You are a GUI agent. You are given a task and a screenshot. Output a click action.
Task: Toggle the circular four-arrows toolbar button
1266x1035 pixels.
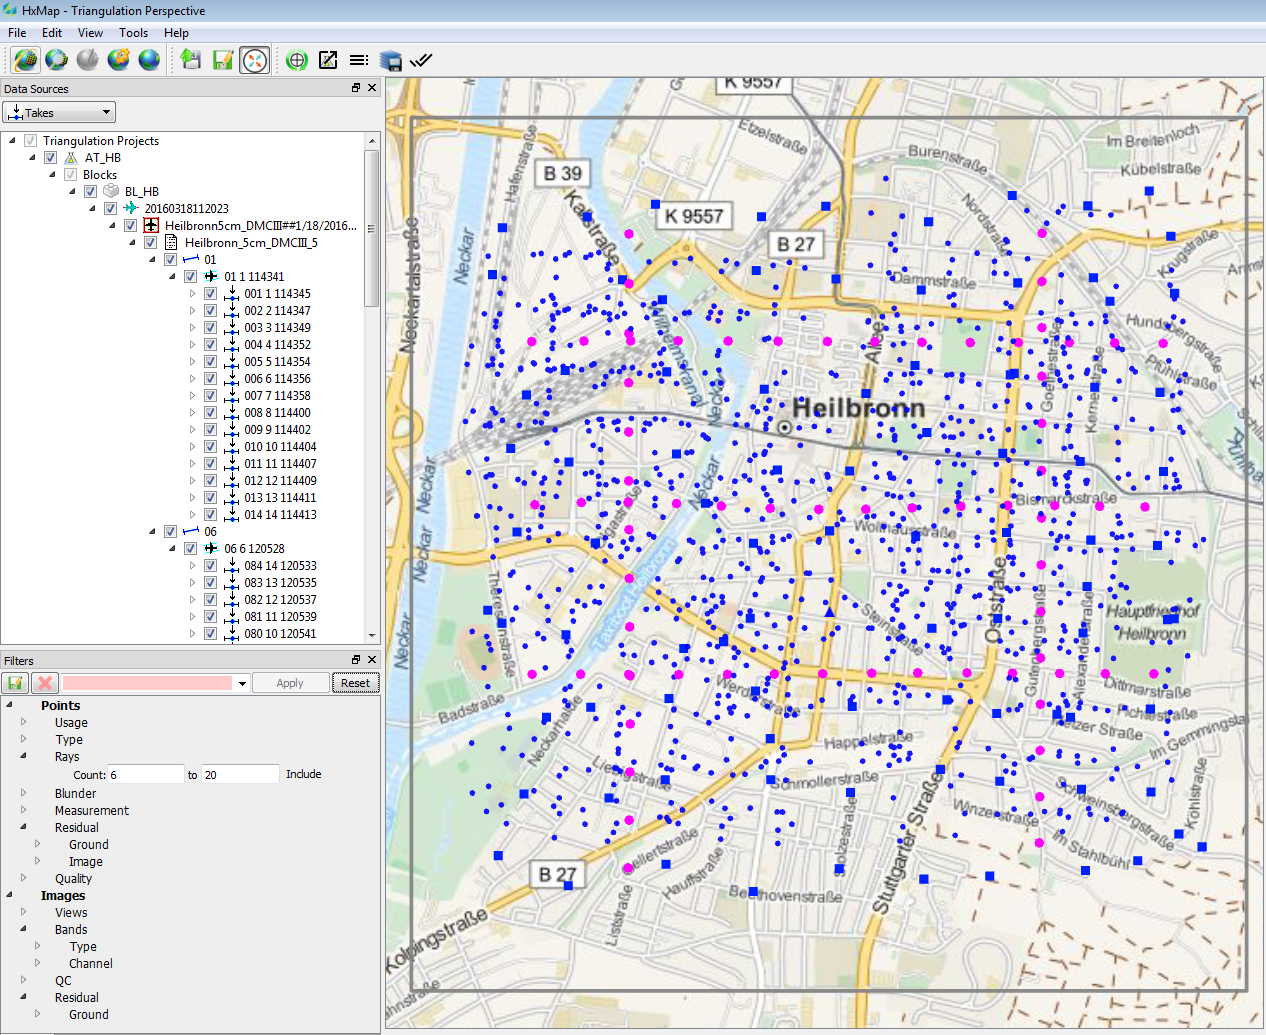[x=254, y=60]
